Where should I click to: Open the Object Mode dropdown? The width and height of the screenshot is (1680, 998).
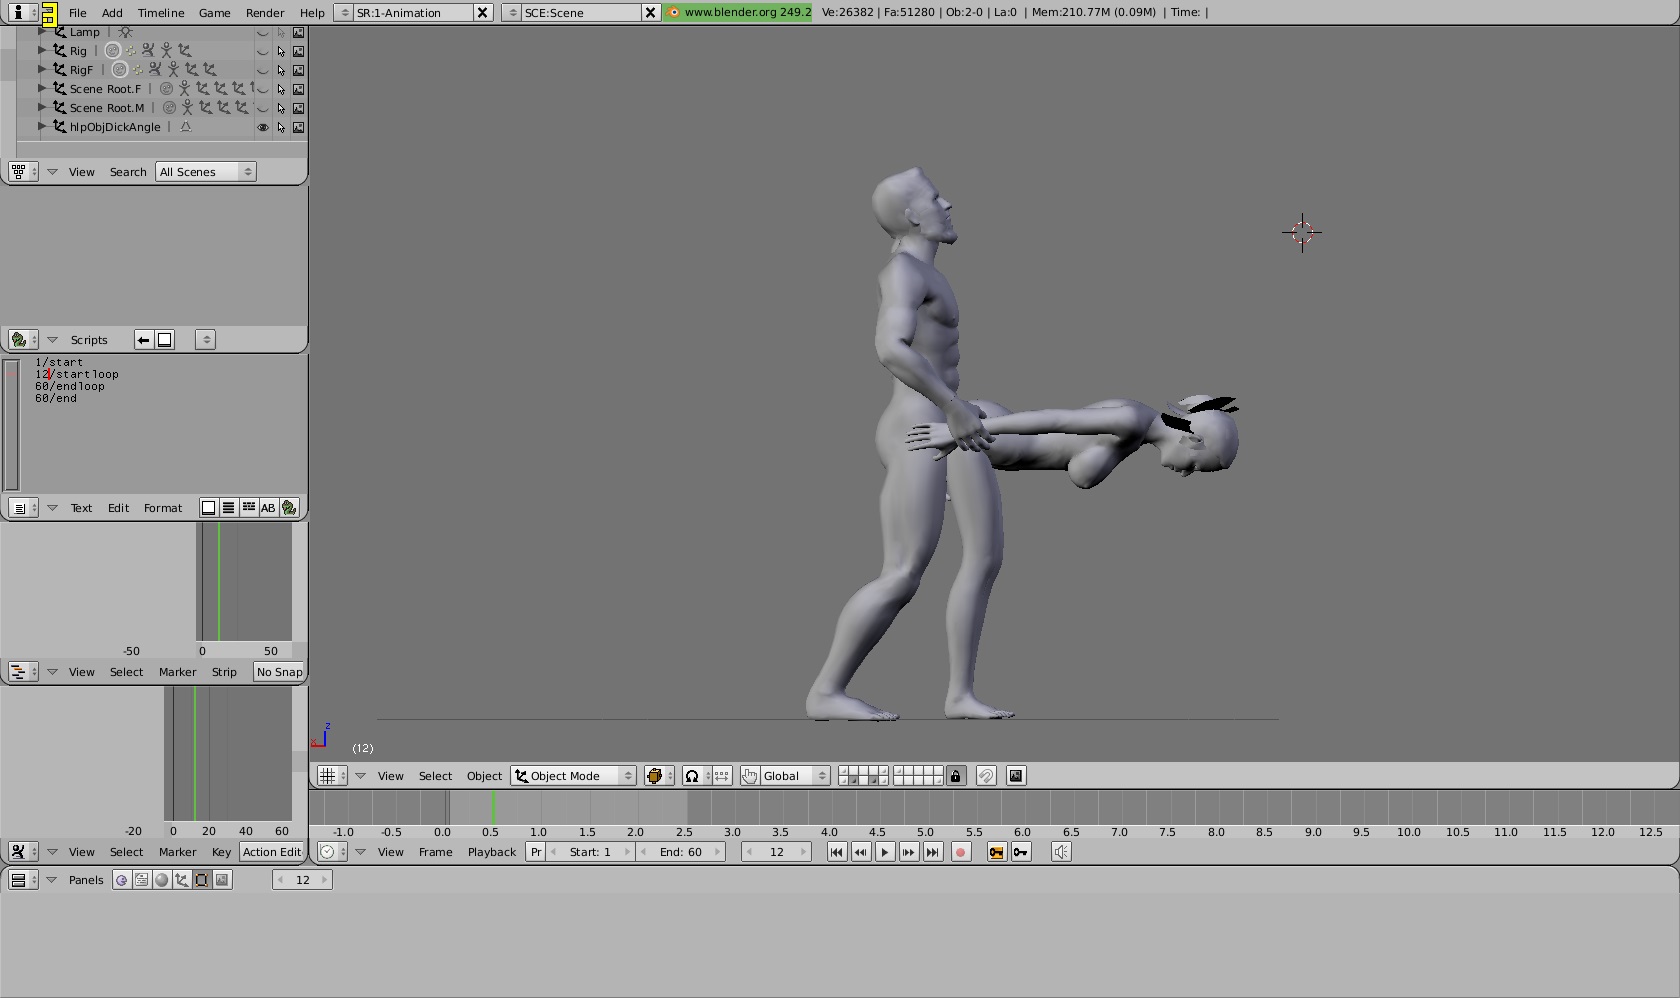tap(574, 776)
